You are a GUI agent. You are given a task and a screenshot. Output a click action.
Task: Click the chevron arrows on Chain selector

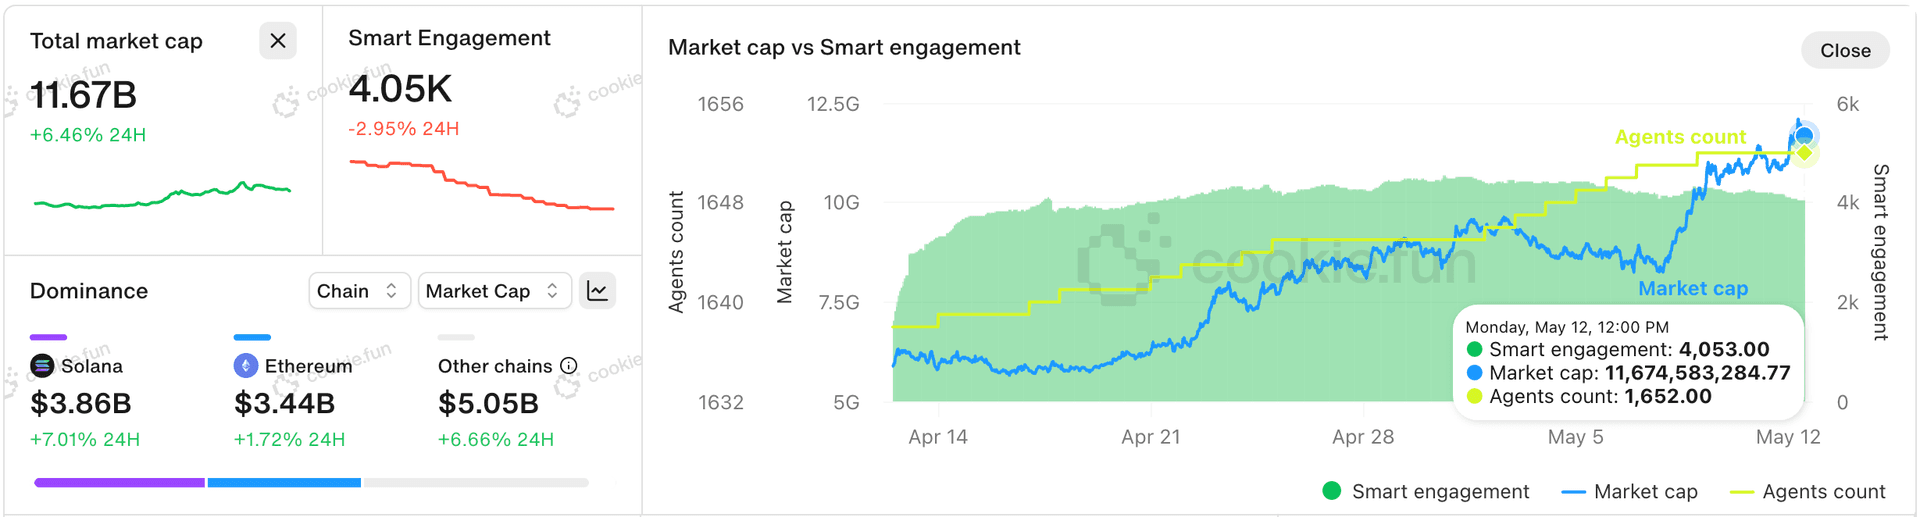click(x=391, y=291)
